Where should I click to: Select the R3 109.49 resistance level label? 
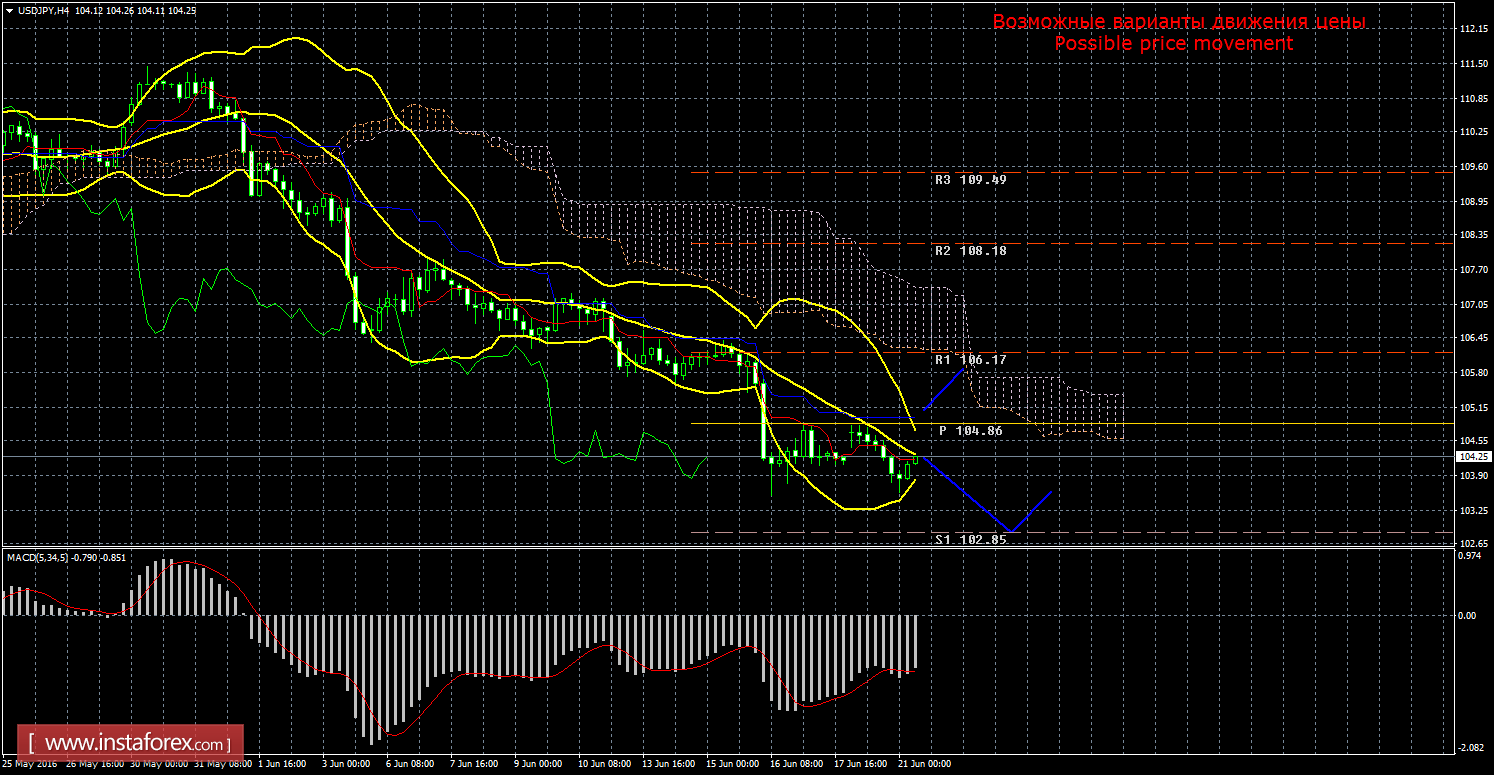click(970, 181)
